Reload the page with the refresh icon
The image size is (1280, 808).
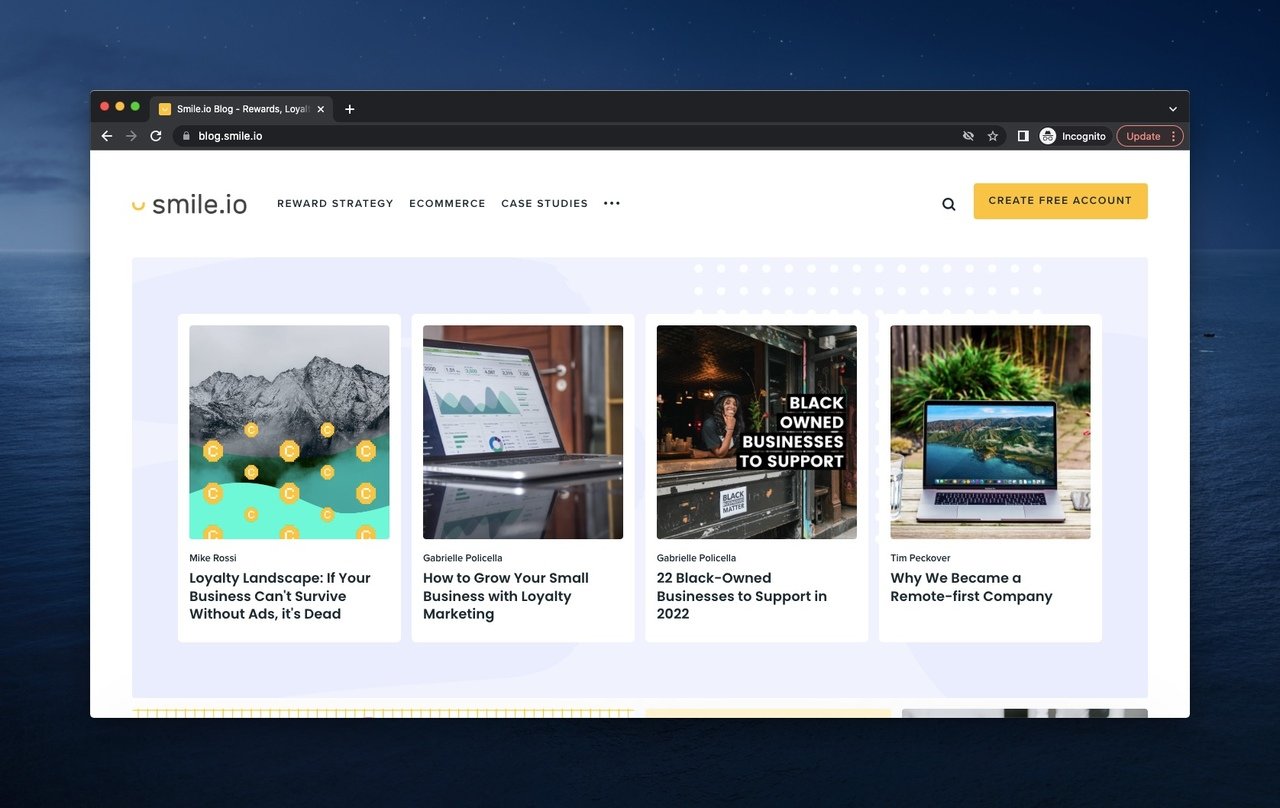156,136
